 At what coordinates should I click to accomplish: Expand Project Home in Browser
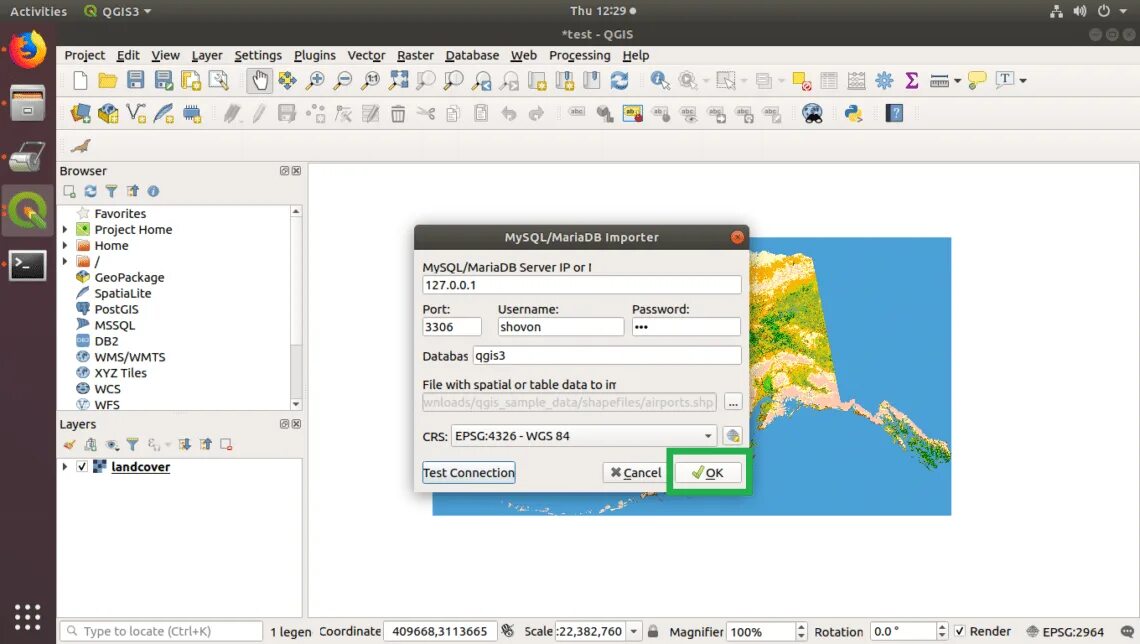coord(65,229)
